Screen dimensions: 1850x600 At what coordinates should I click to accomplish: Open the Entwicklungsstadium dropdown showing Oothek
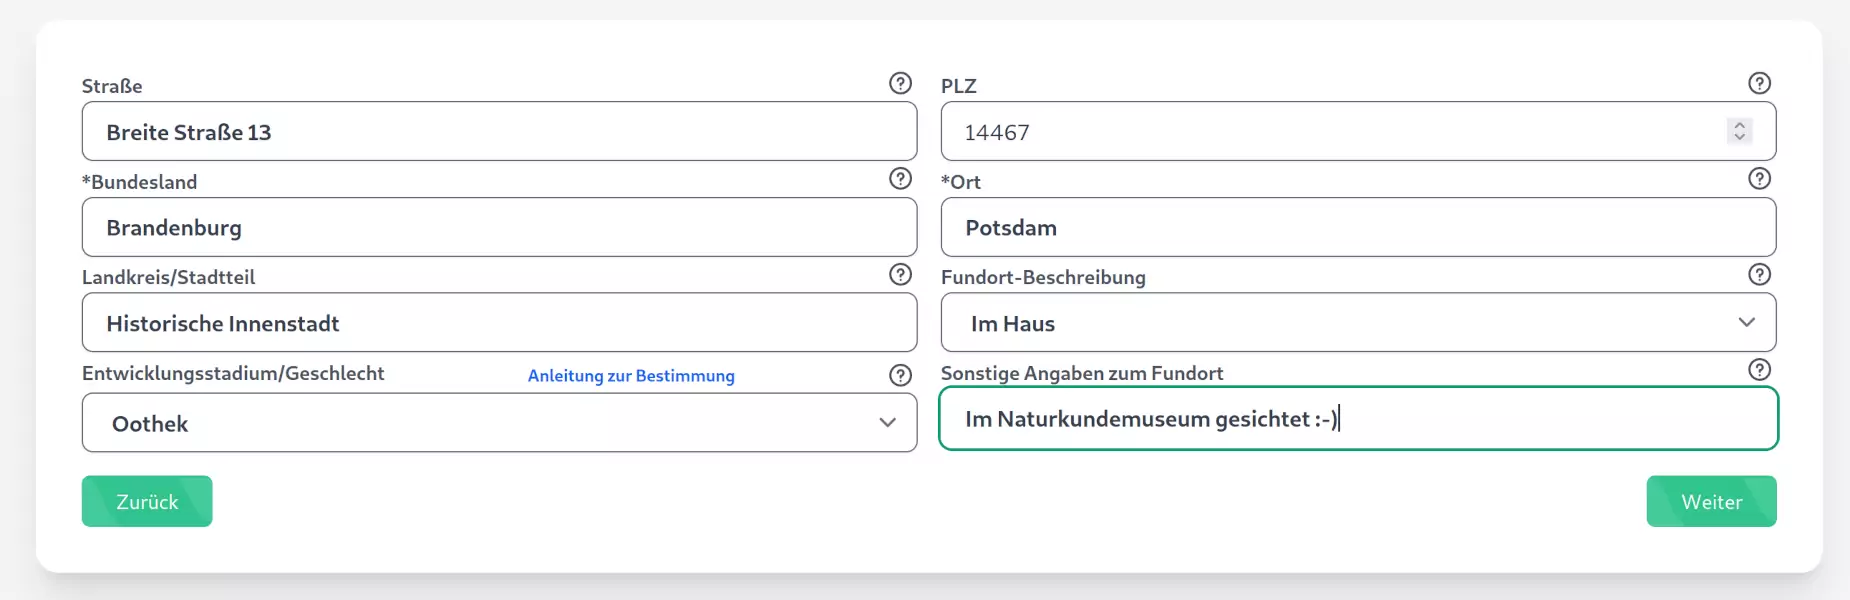click(x=499, y=422)
